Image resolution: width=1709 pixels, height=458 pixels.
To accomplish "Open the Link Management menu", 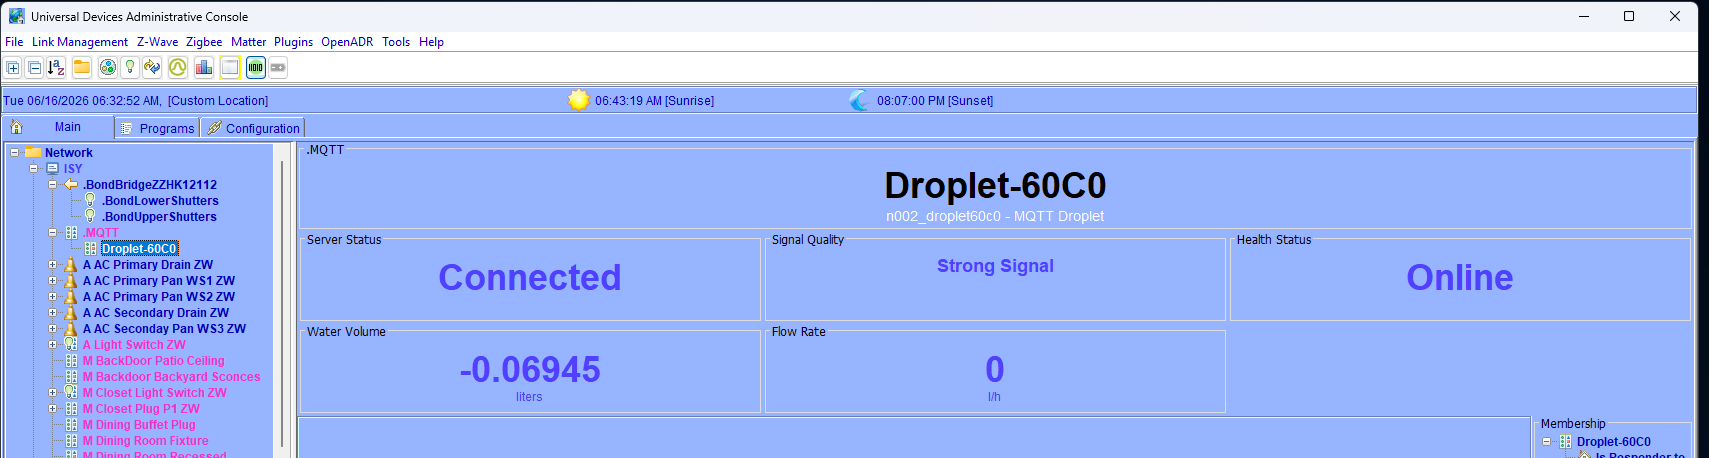I will tap(80, 42).
